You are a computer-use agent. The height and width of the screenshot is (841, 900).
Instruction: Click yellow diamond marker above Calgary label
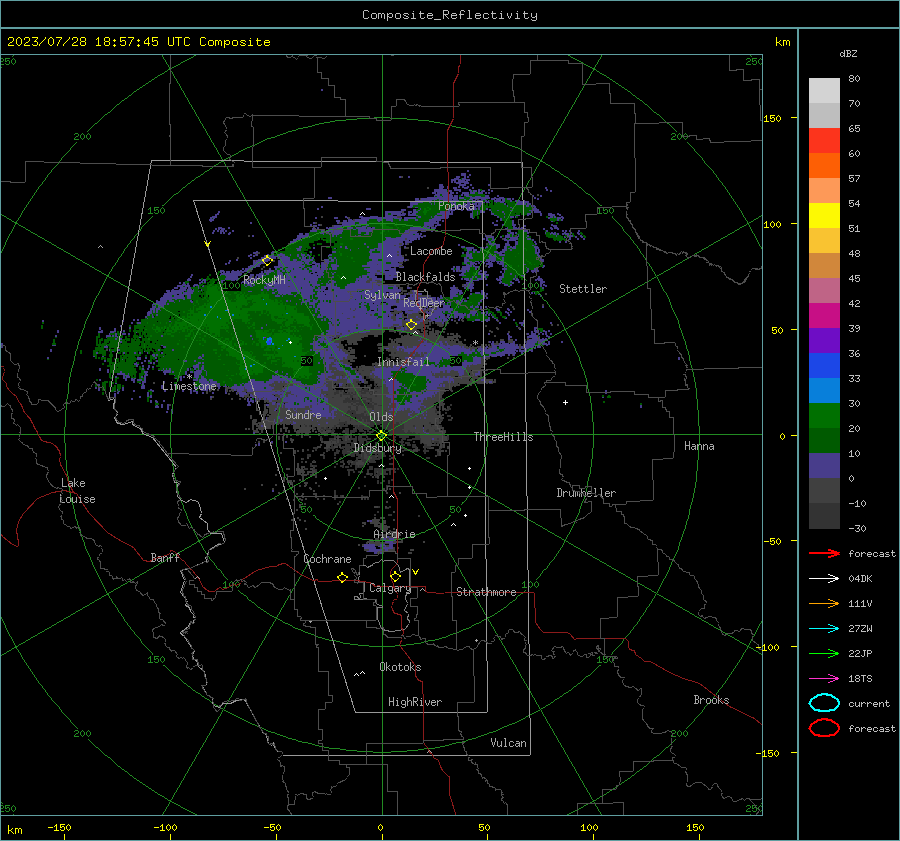point(395,576)
